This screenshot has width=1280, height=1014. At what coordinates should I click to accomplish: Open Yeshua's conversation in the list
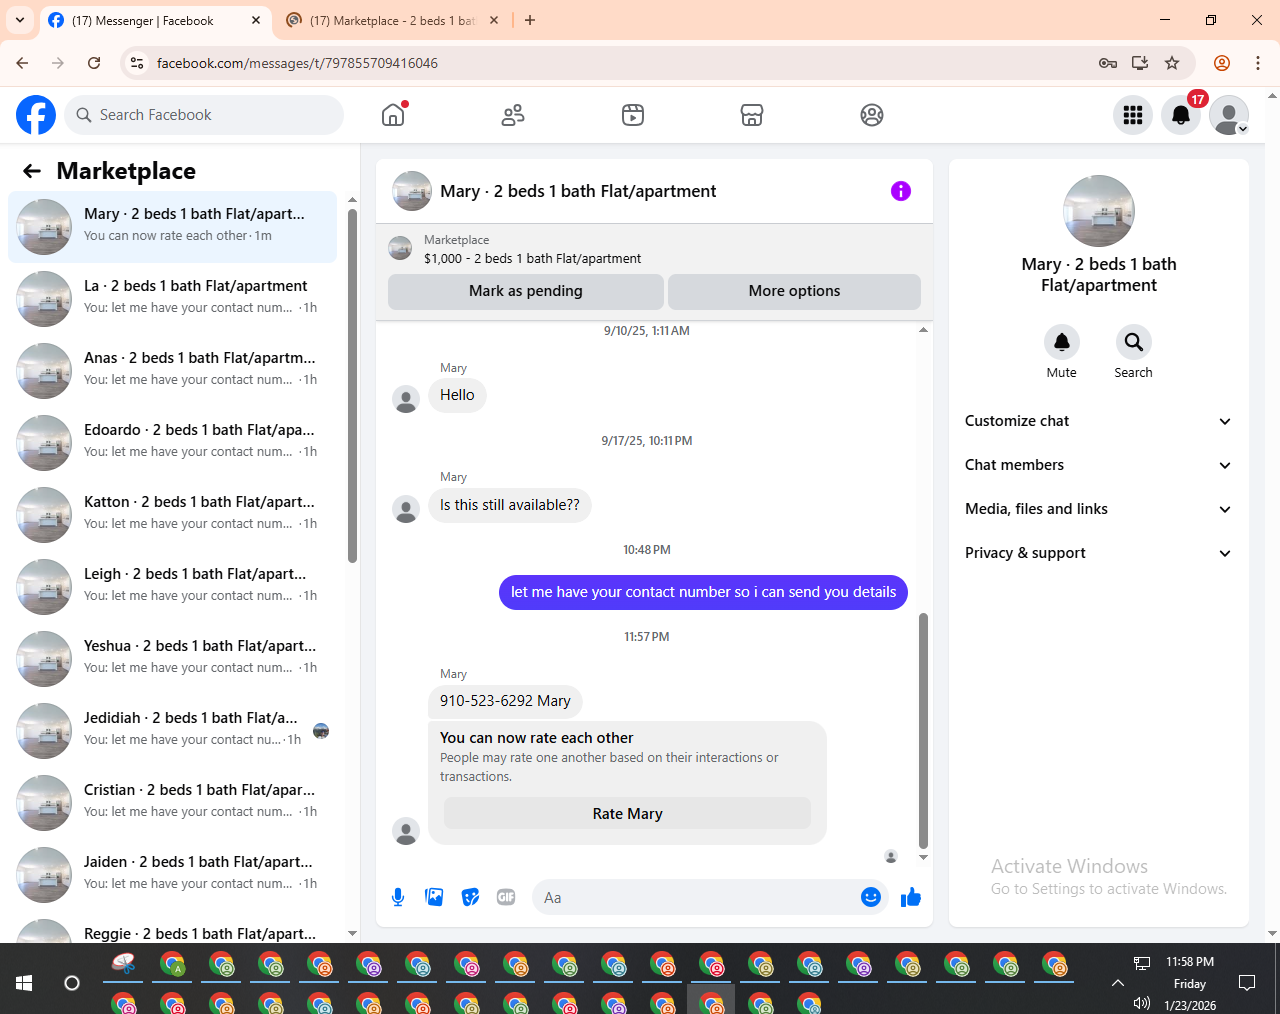173,659
